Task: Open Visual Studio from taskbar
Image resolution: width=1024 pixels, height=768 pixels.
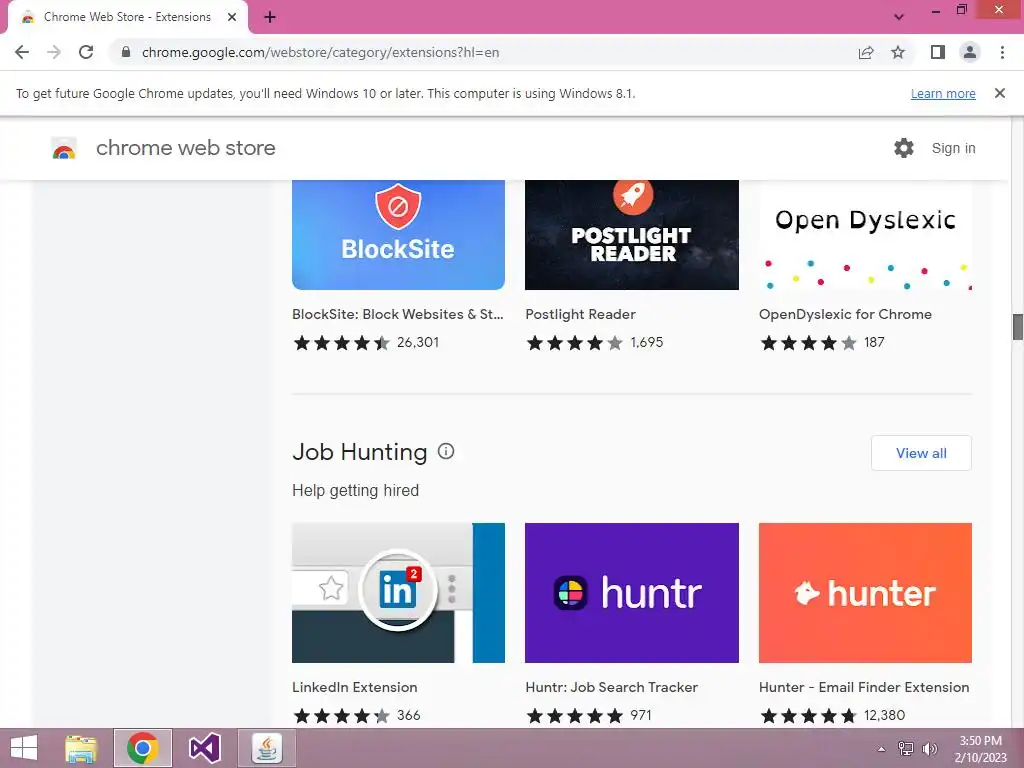Action: click(x=204, y=748)
